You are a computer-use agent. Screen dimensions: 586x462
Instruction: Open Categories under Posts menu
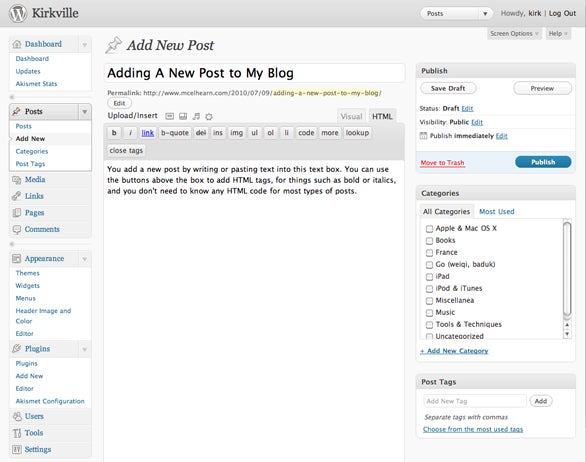[32, 151]
